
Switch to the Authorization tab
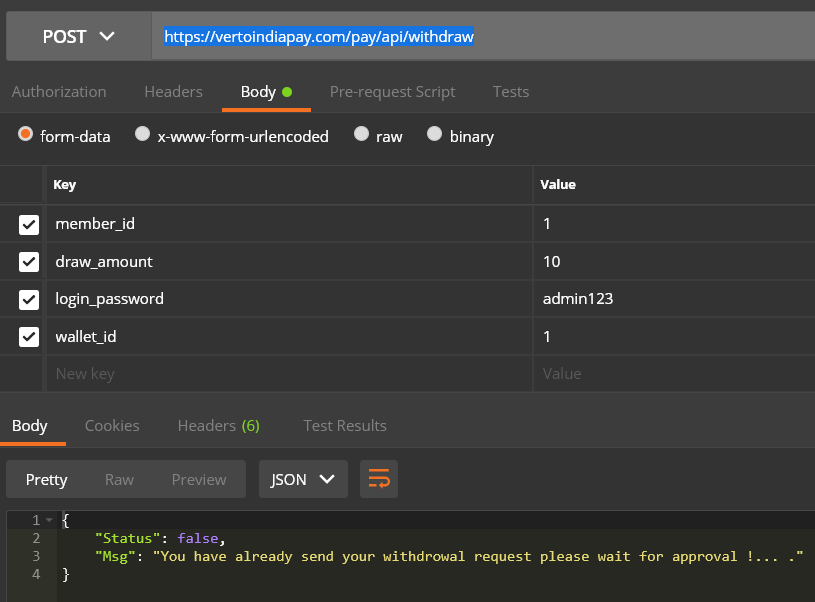(59, 92)
